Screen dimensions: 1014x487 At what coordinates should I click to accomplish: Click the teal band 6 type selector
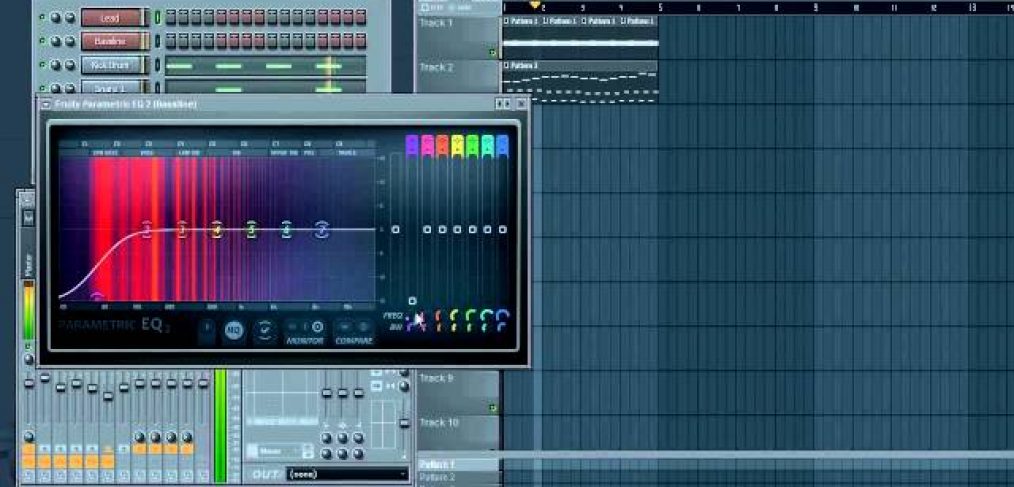pyautogui.click(x=488, y=146)
